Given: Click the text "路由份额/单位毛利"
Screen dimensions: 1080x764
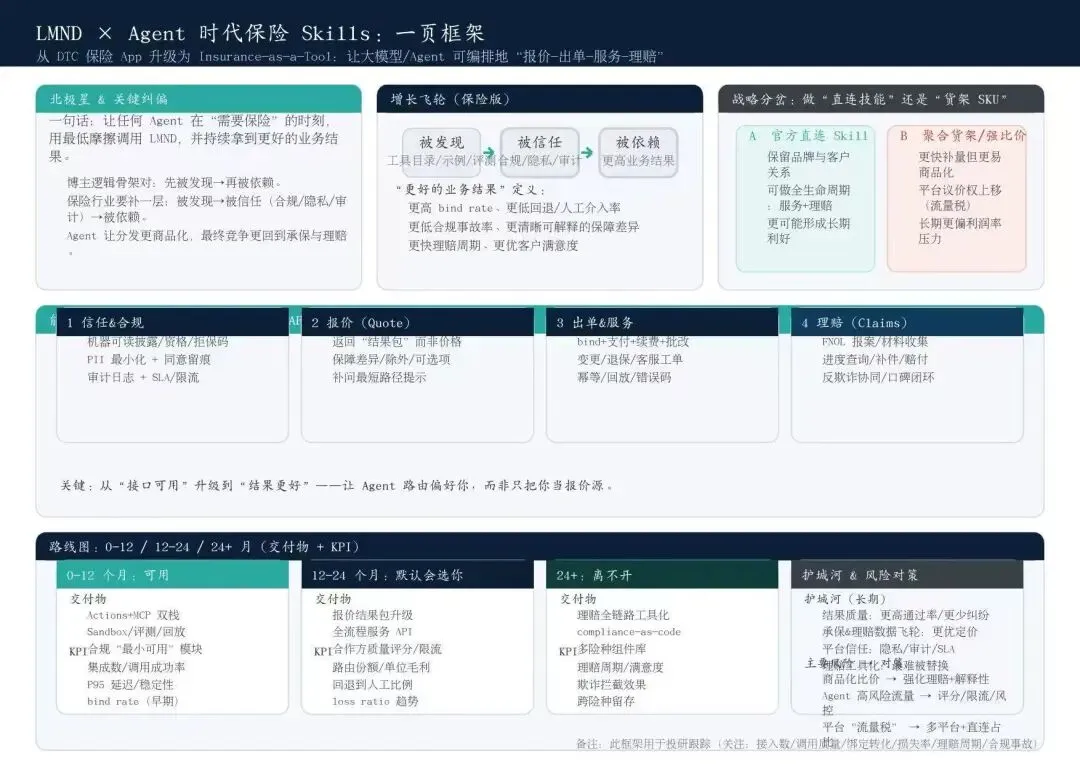Looking at the screenshot, I should pyautogui.click(x=381, y=667).
